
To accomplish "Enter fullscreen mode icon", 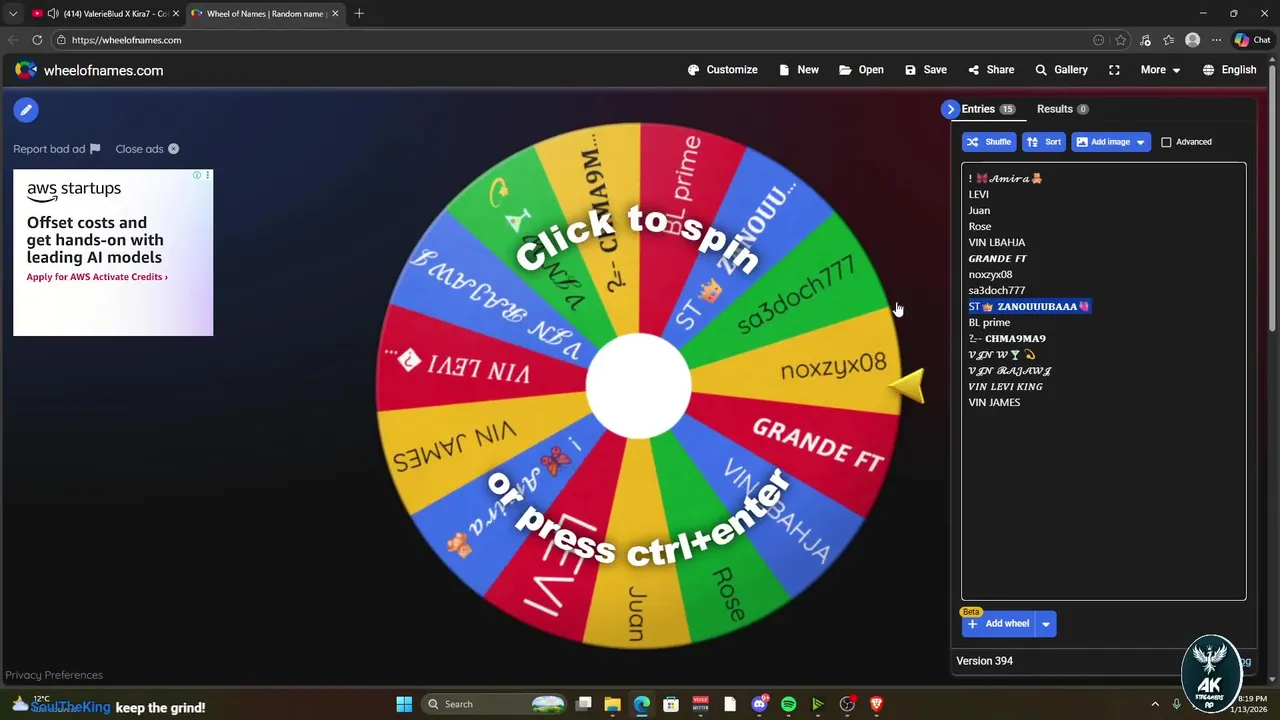I will 1114,70.
